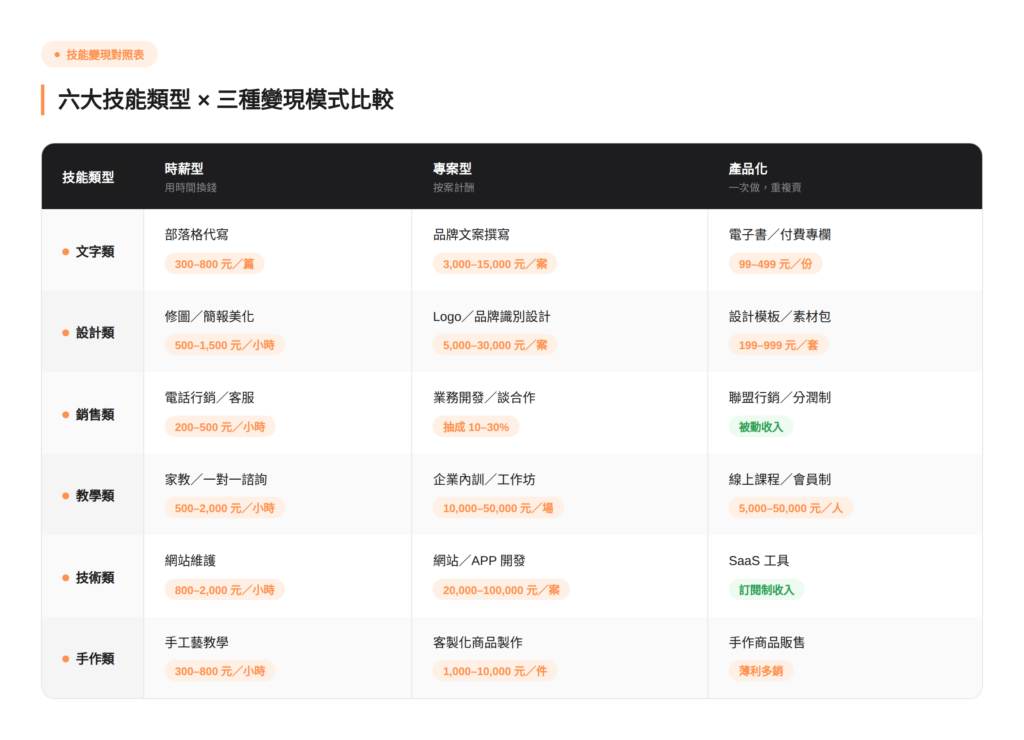Screen dimensions: 1024x740
Task: Select the 產品化 column header
Action: click(x=748, y=169)
